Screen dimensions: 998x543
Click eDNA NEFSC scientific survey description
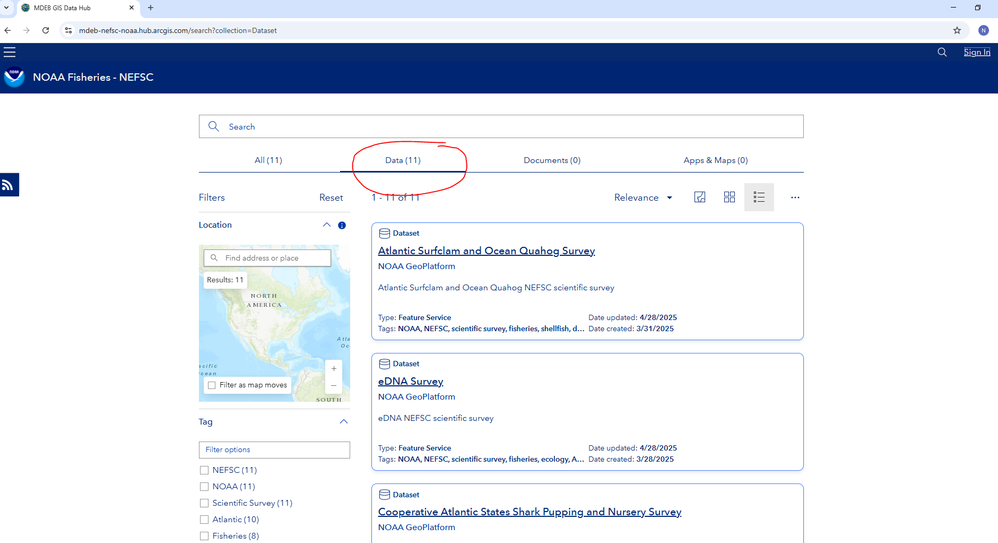(436, 418)
